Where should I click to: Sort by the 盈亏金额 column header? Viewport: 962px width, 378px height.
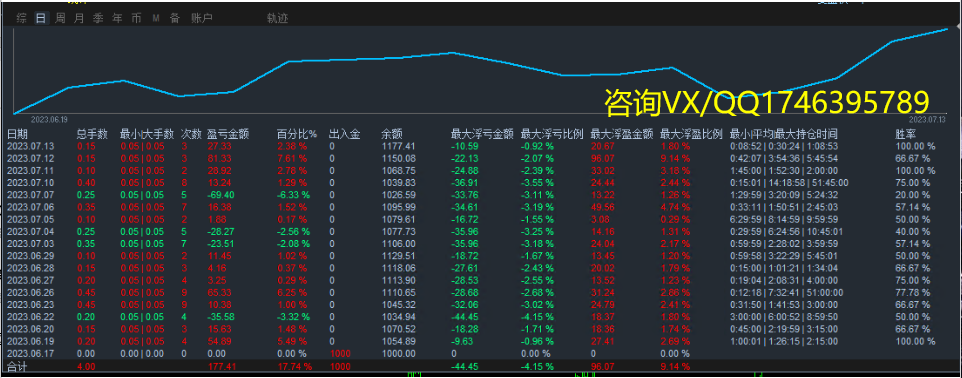click(228, 134)
